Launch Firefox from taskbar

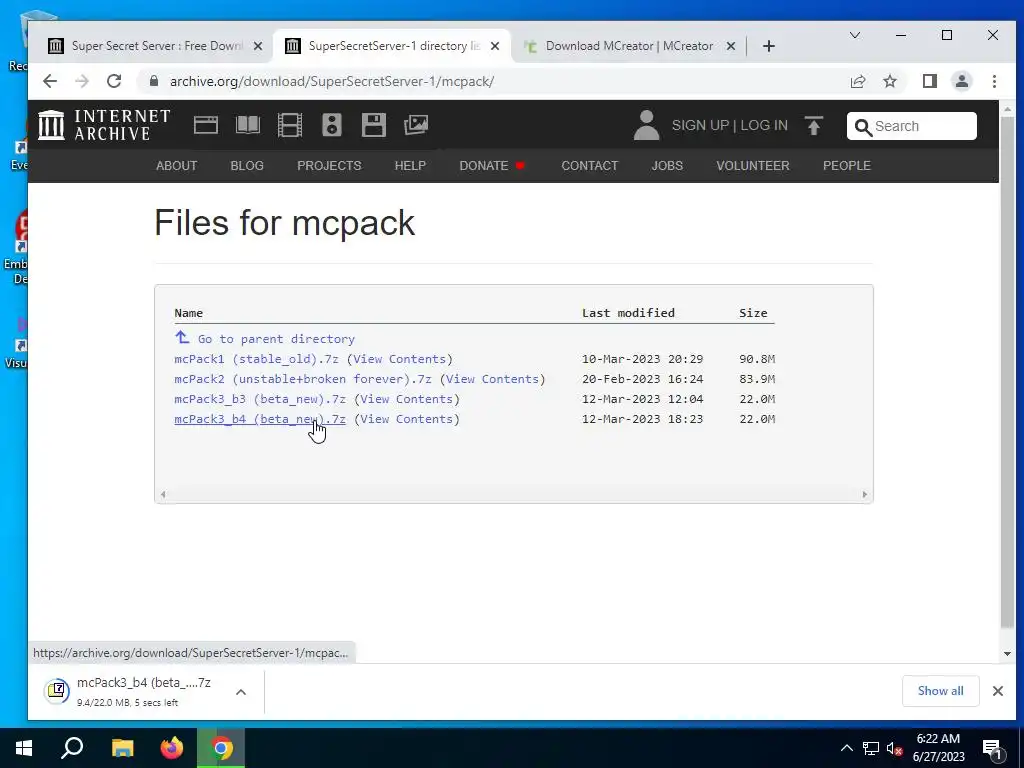(172, 748)
